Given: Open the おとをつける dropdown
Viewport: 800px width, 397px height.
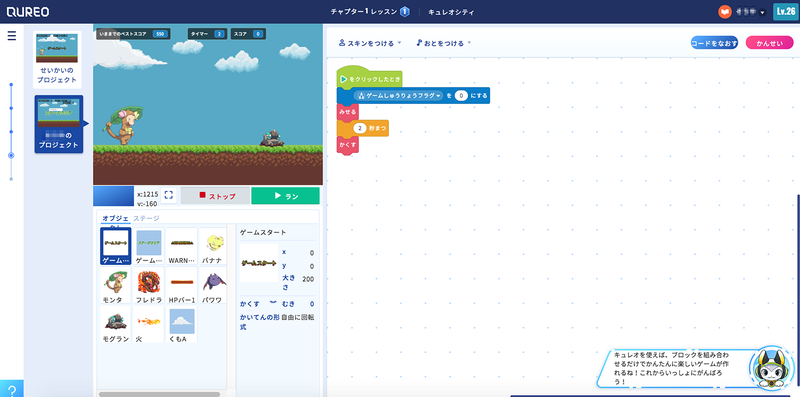Looking at the screenshot, I should coord(443,43).
